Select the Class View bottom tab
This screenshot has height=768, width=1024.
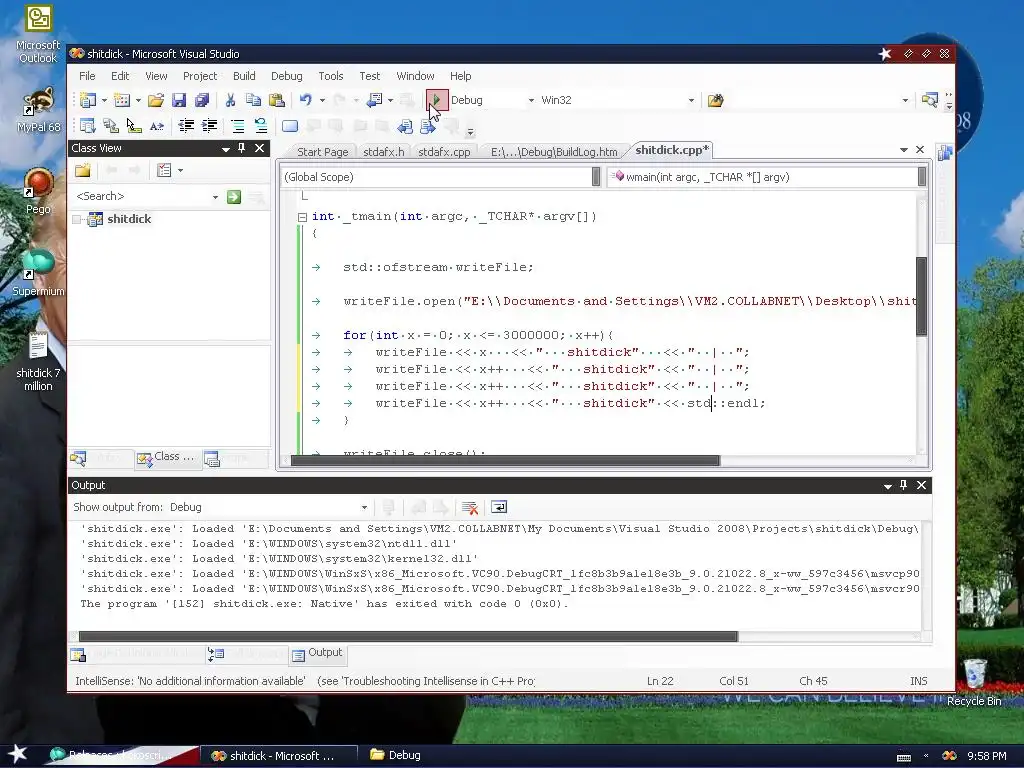(166, 457)
